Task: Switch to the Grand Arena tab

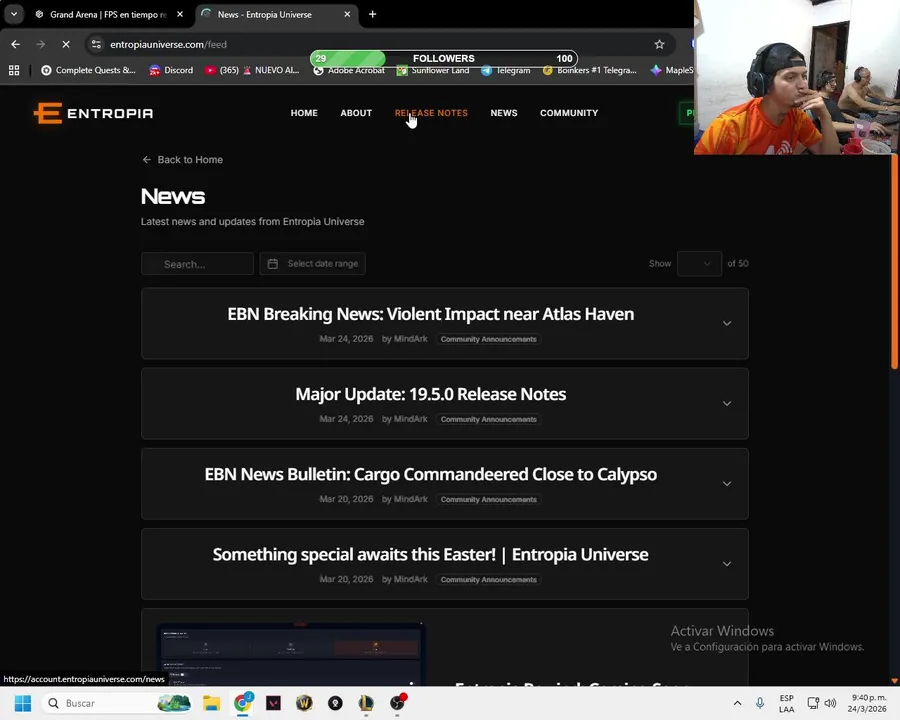Action: pos(108,14)
